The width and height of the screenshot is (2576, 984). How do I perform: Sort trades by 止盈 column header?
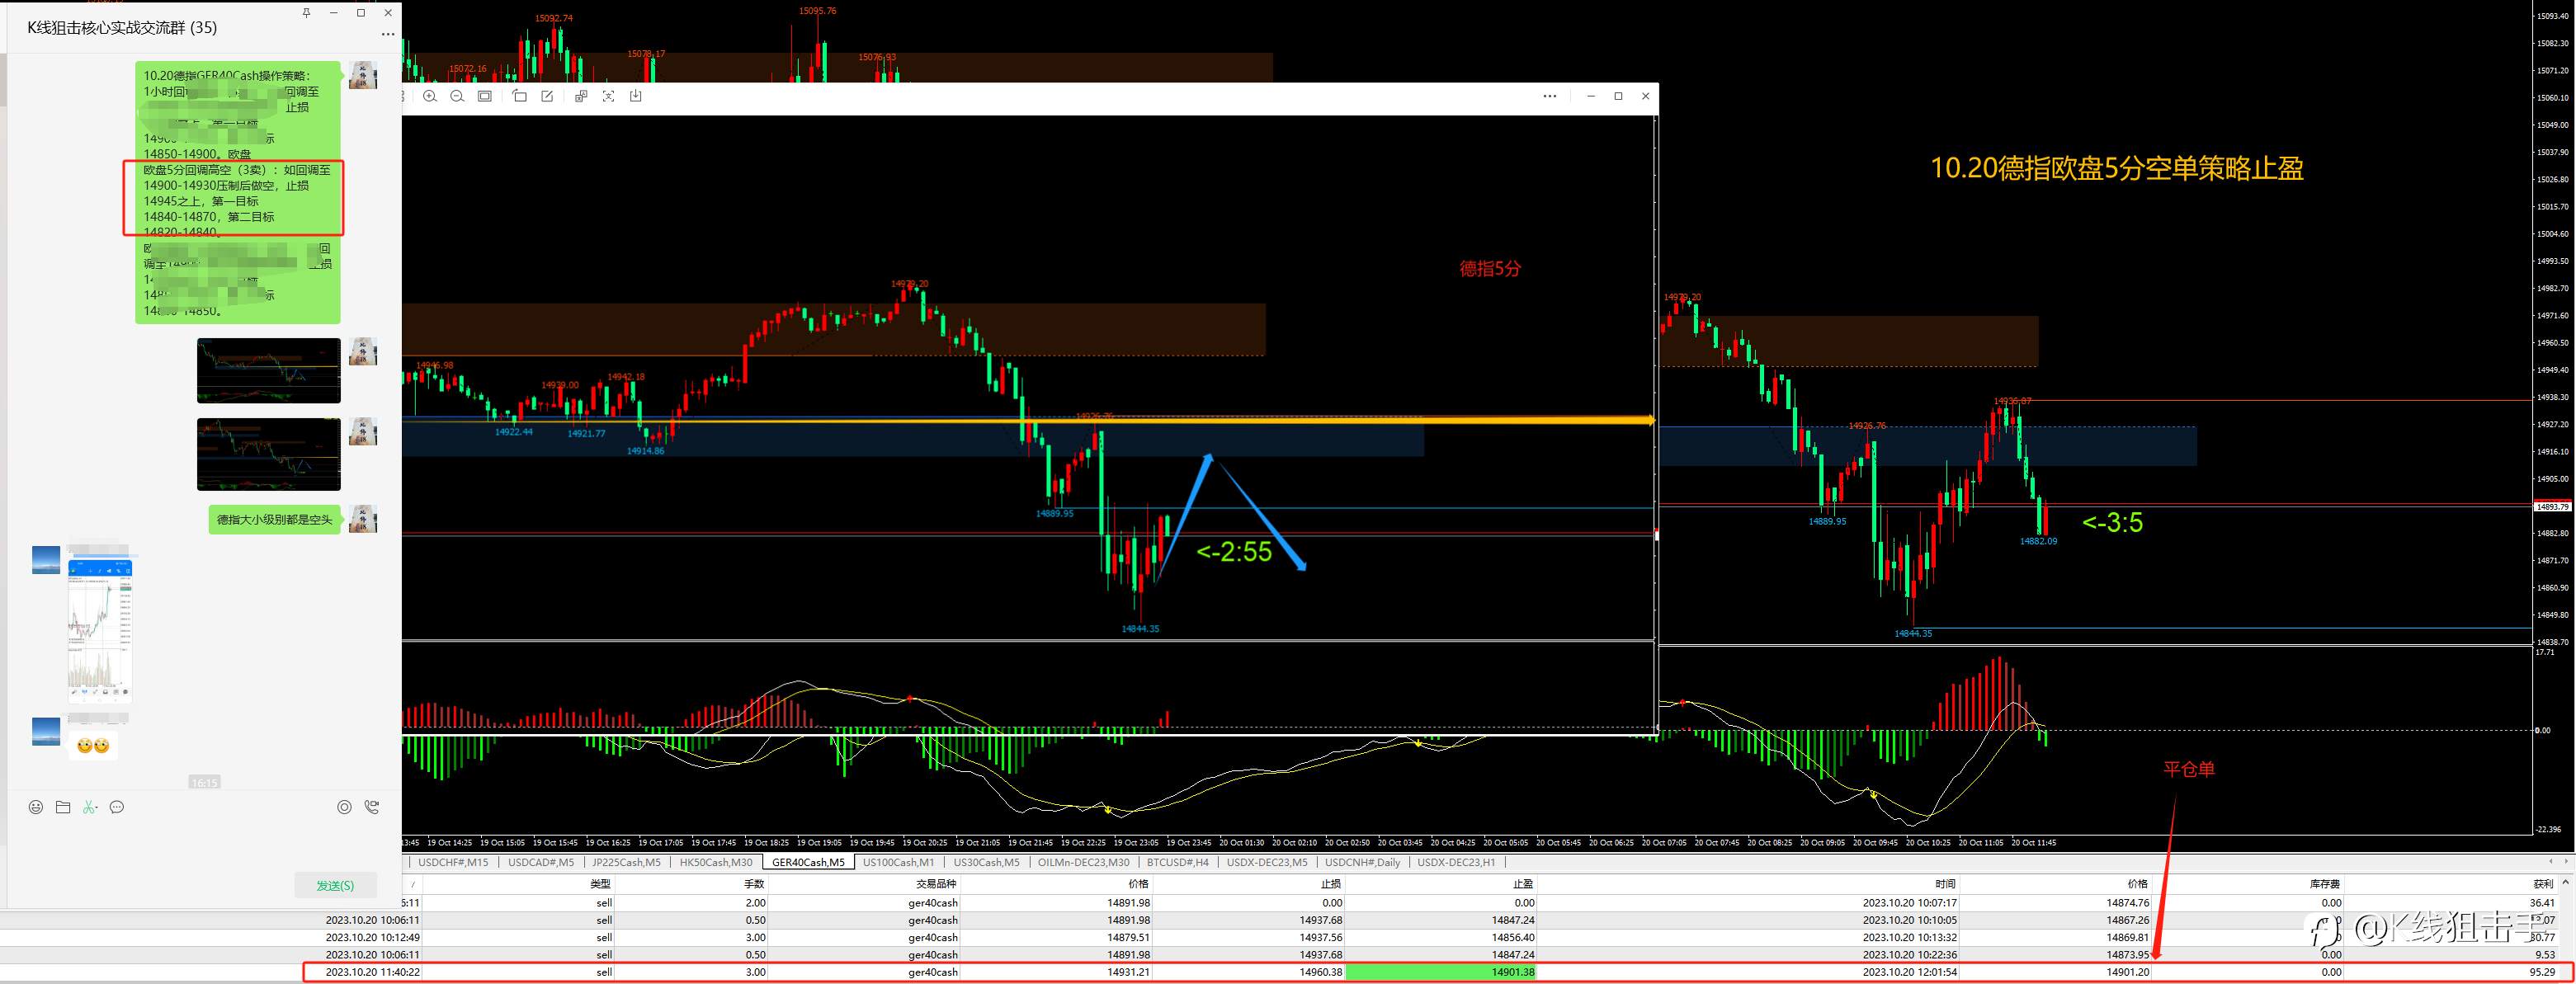(x=1523, y=884)
